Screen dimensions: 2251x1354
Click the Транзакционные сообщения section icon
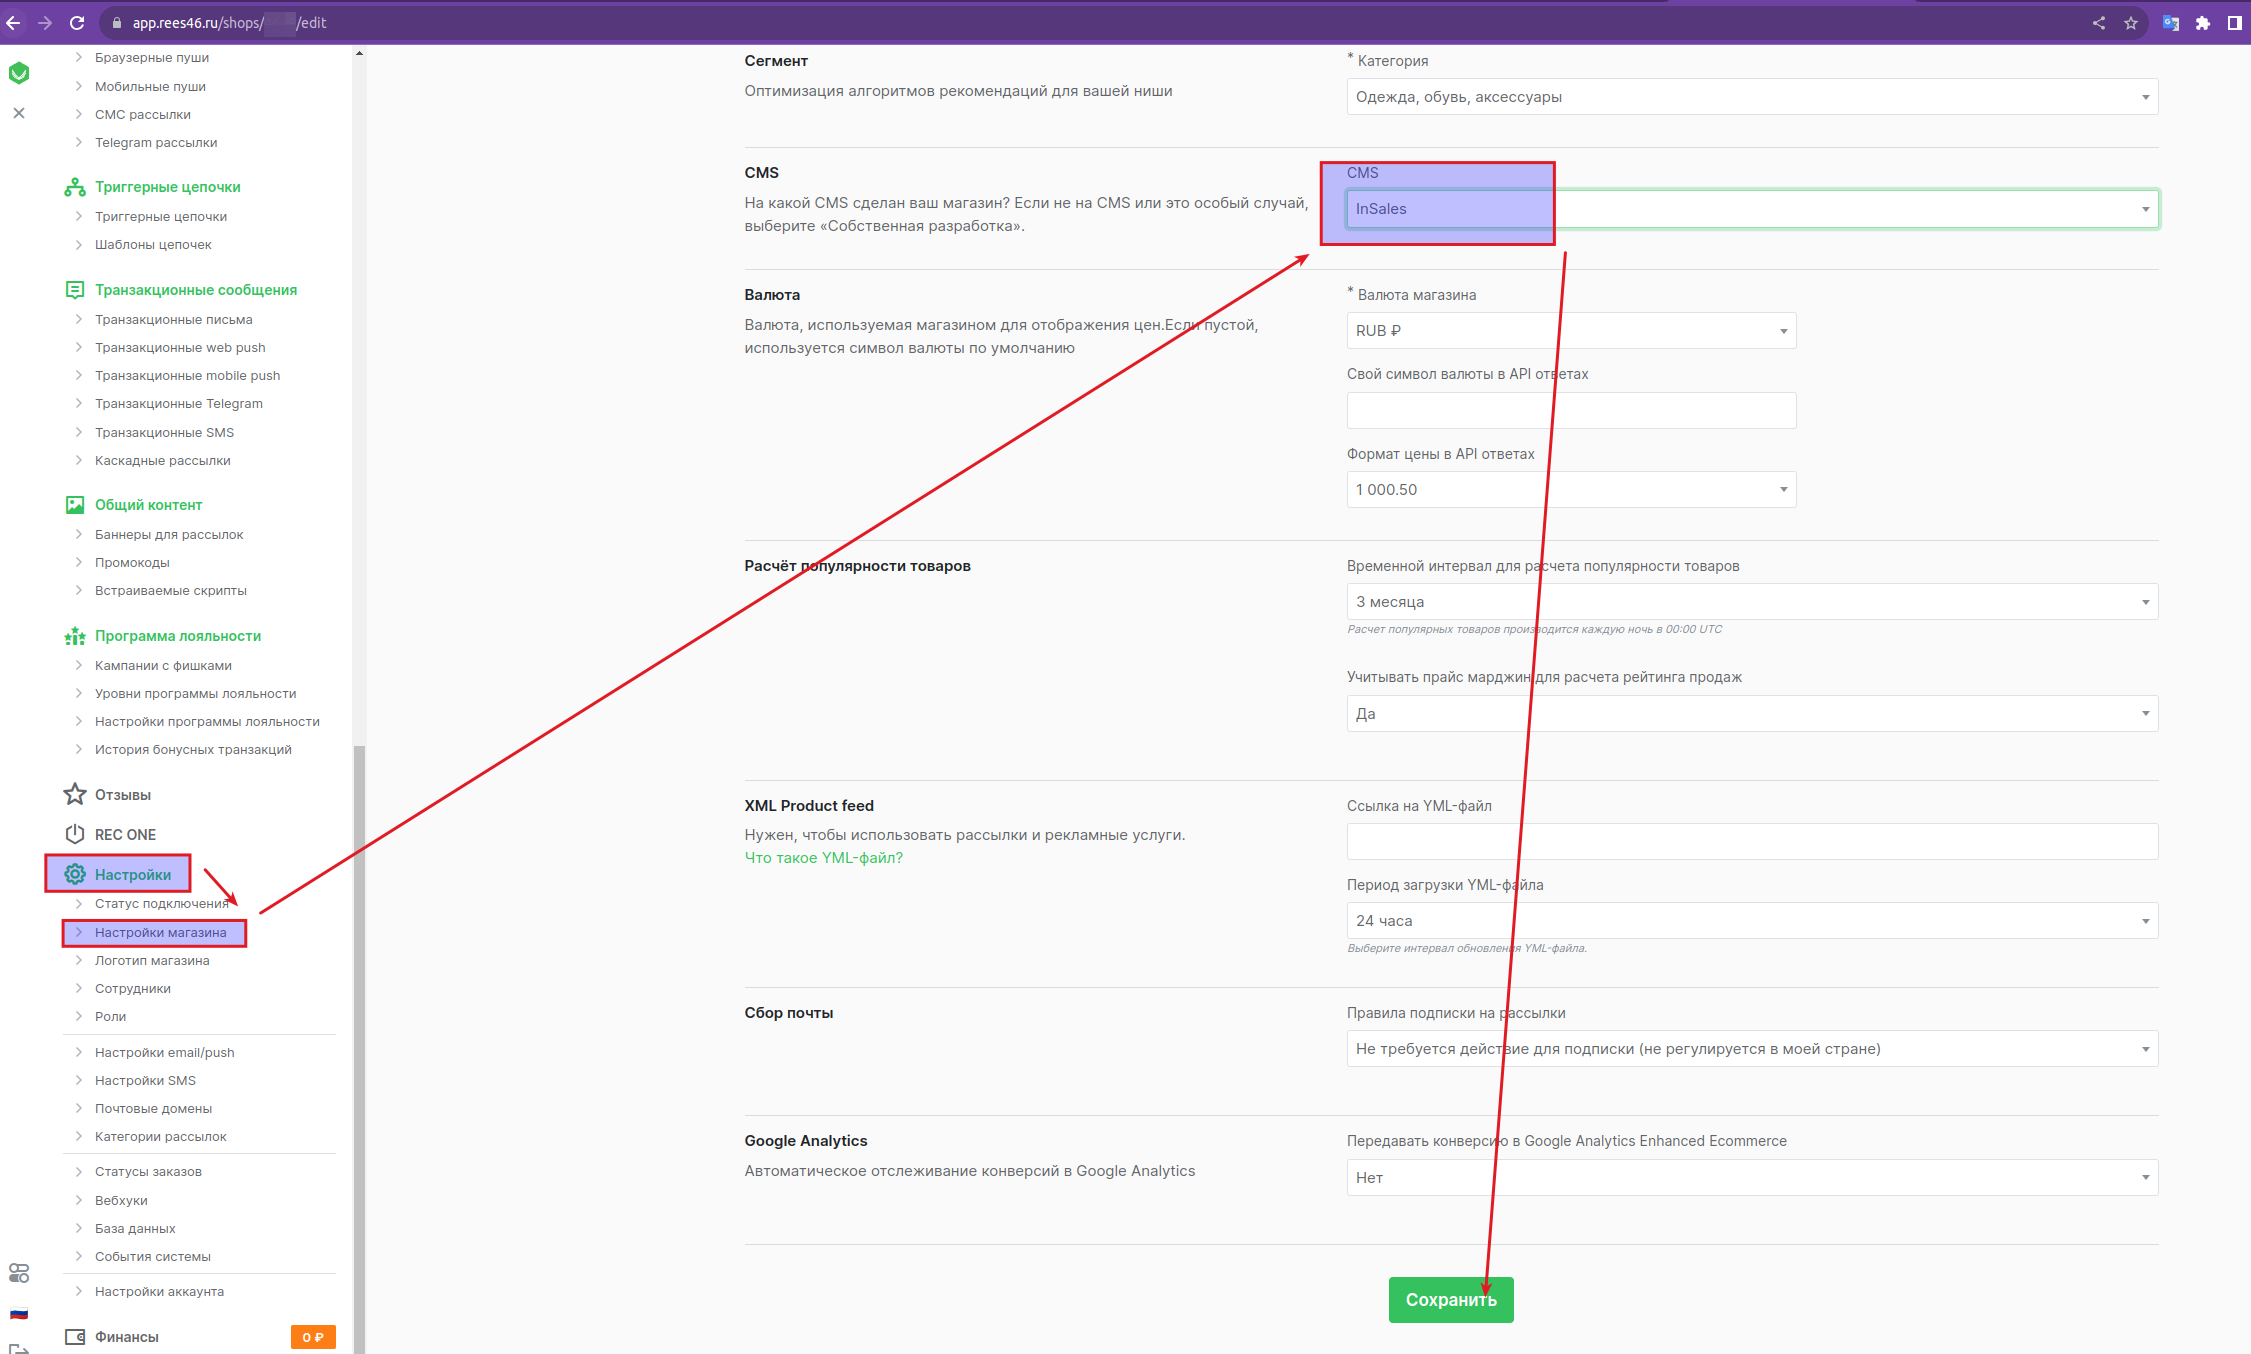pyautogui.click(x=74, y=290)
